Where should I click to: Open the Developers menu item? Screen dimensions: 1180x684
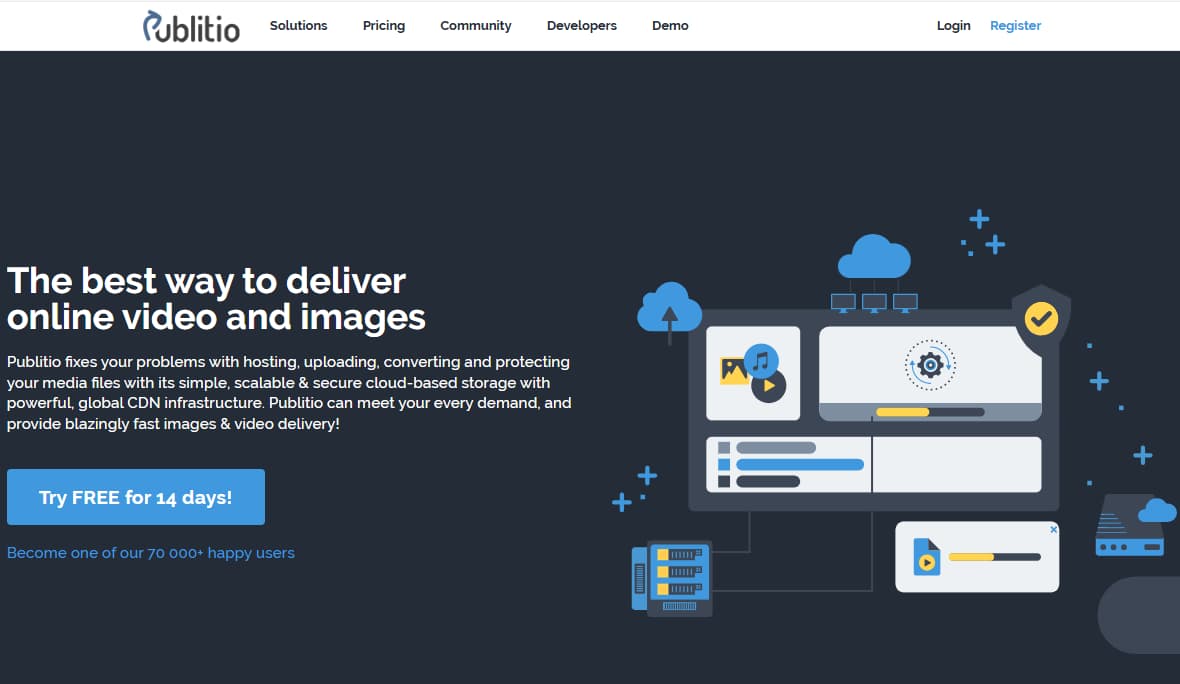pyautogui.click(x=582, y=26)
